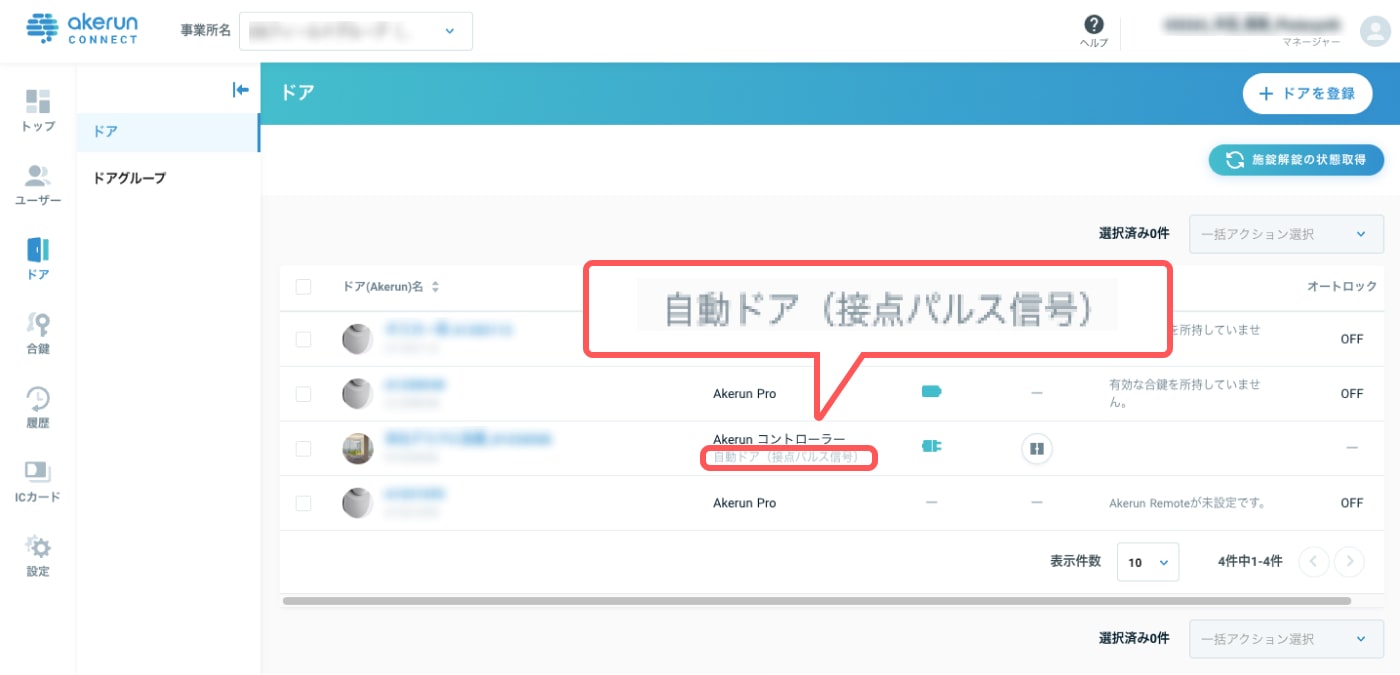The height and width of the screenshot is (675, 1400).
Task: Select the ドア icon in the left sidebar
Action: pos(38,259)
